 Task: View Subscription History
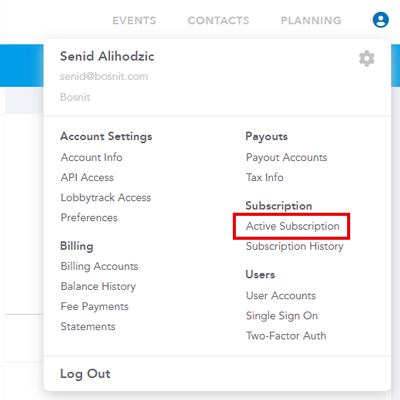pos(295,247)
